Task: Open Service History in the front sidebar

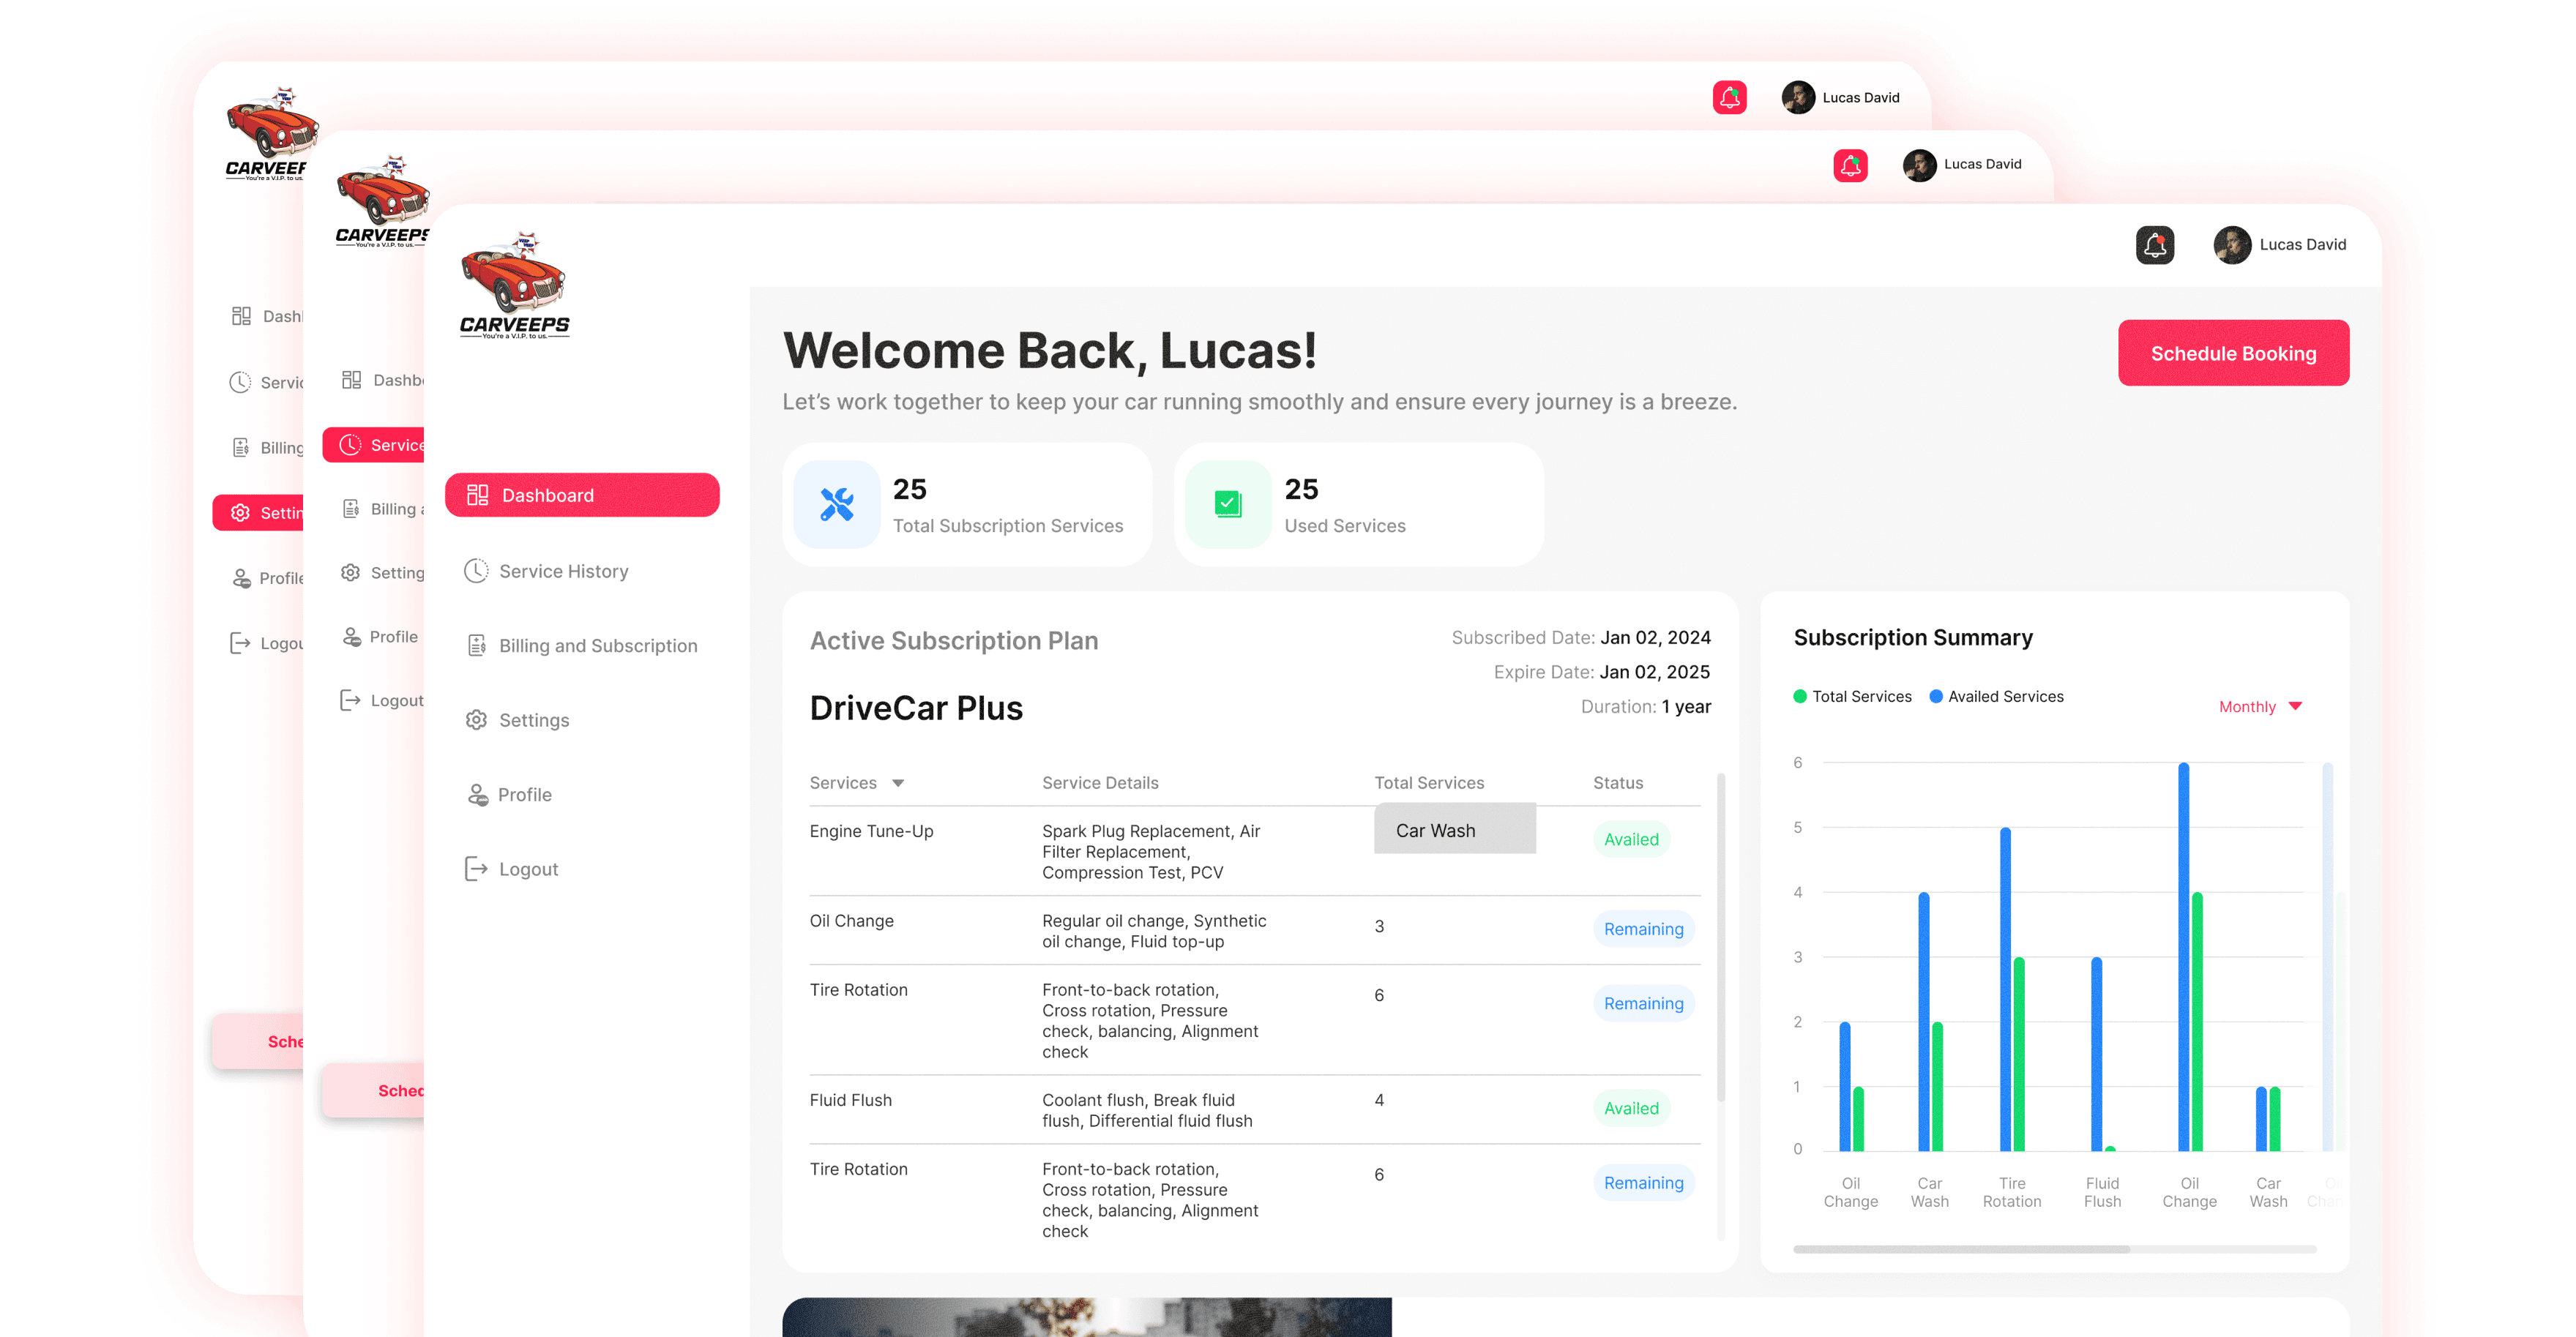Action: coord(546,571)
